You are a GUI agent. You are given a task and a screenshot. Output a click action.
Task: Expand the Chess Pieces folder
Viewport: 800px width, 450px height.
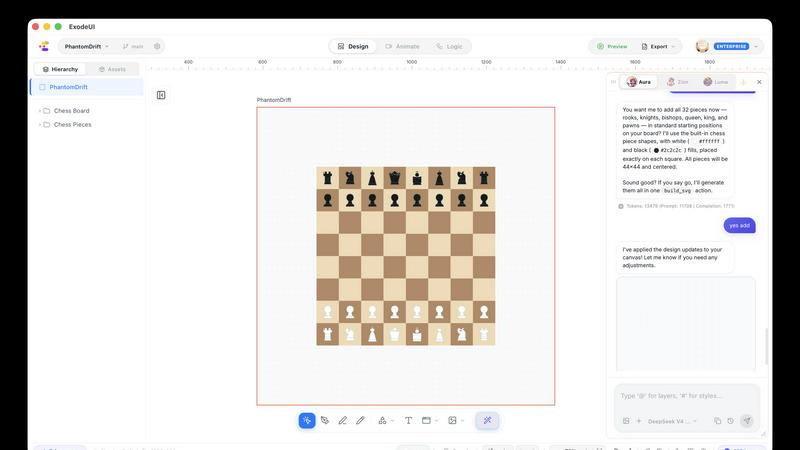tap(40, 124)
